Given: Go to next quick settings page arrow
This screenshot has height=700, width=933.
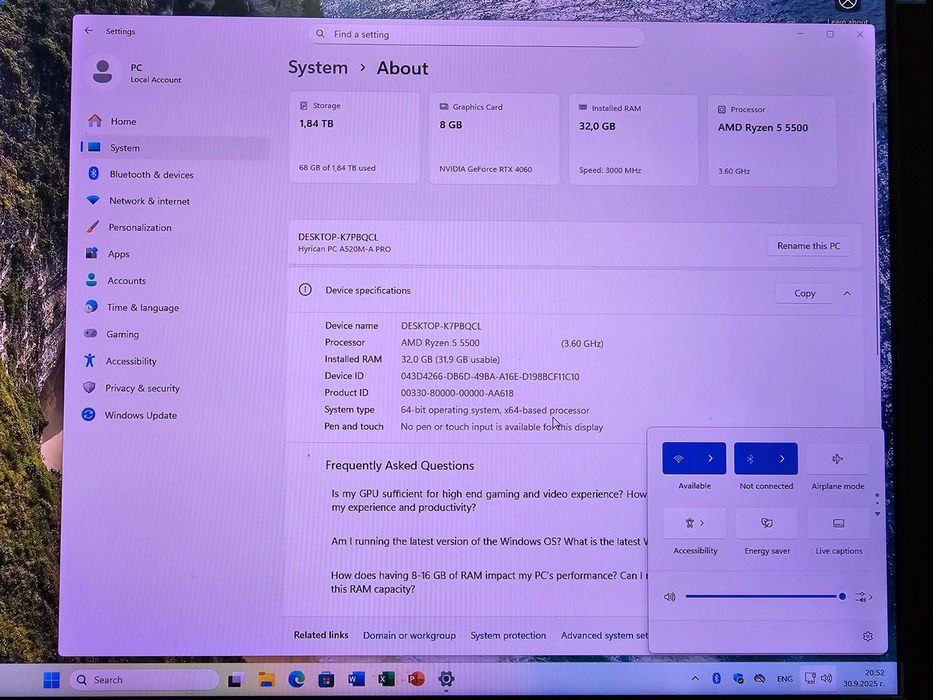Looking at the screenshot, I should [877, 514].
